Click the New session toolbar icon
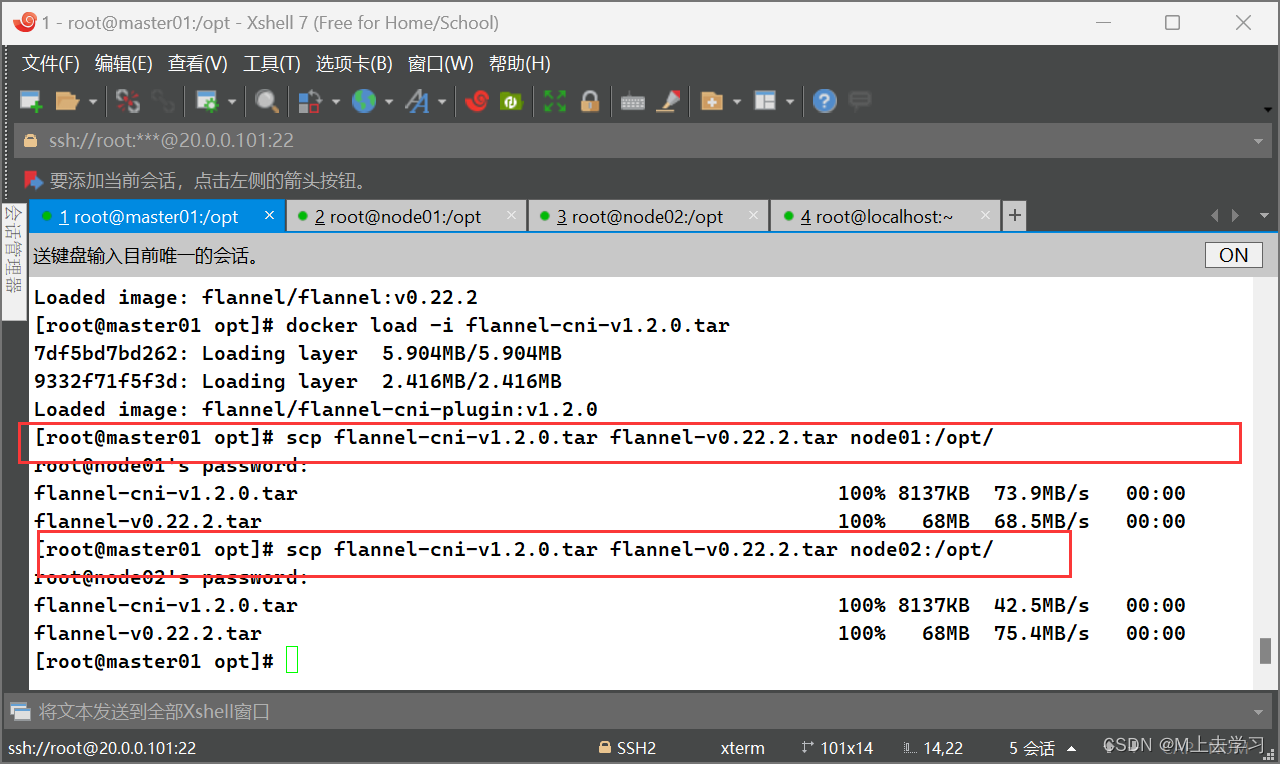1280x764 pixels. tap(31, 101)
